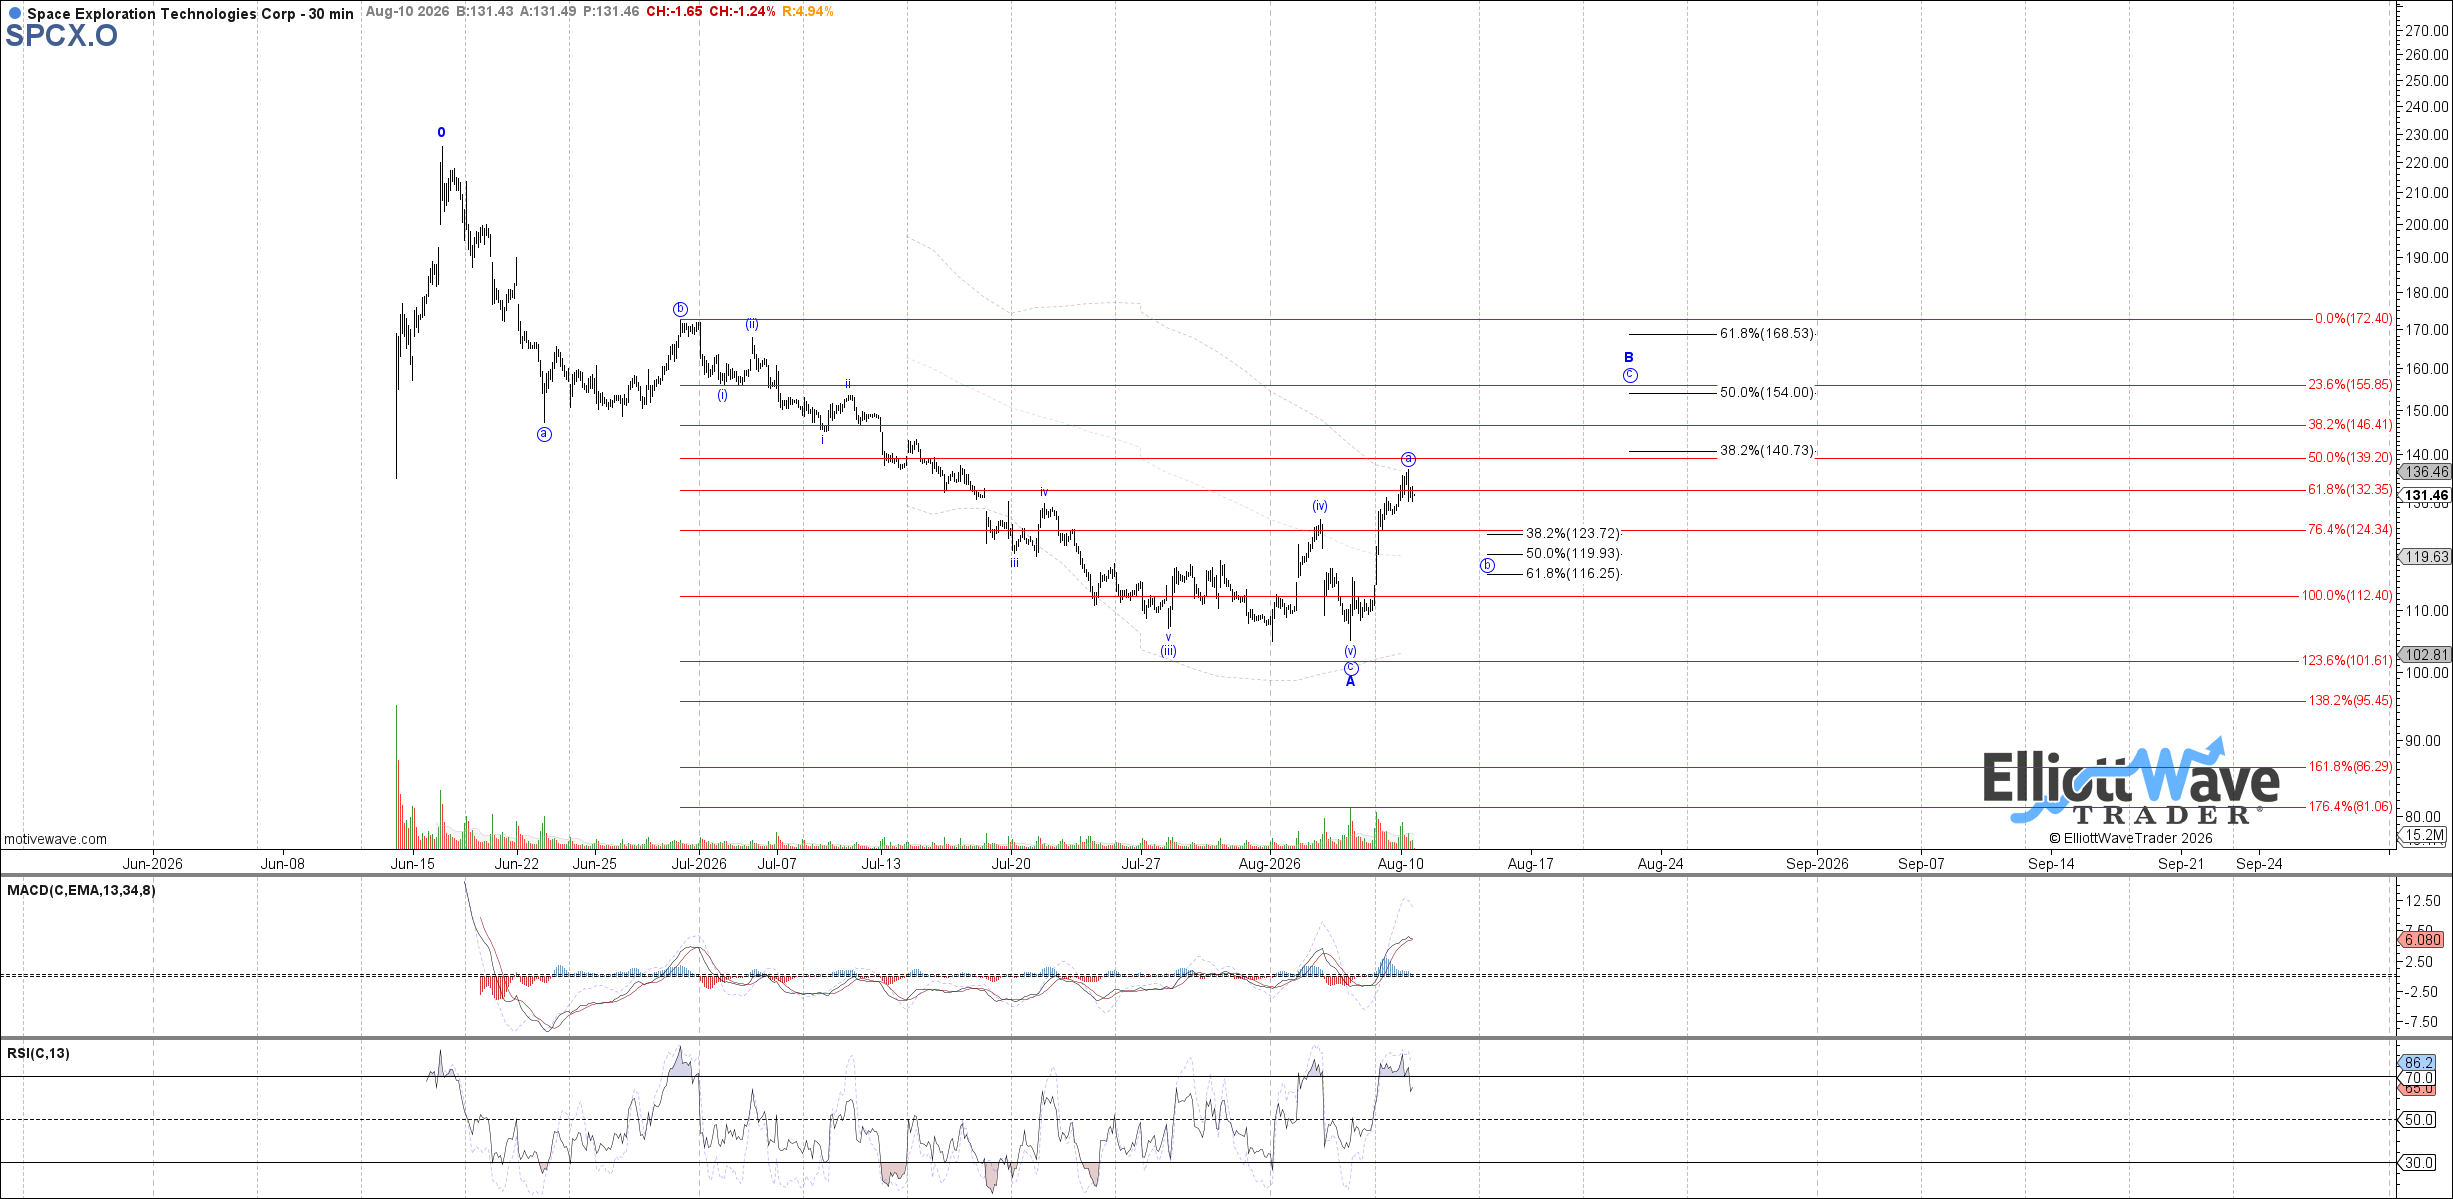This screenshot has height=1199, width=2453.
Task: Select the red 38.2%(146.41) level label
Action: (x=2350, y=425)
